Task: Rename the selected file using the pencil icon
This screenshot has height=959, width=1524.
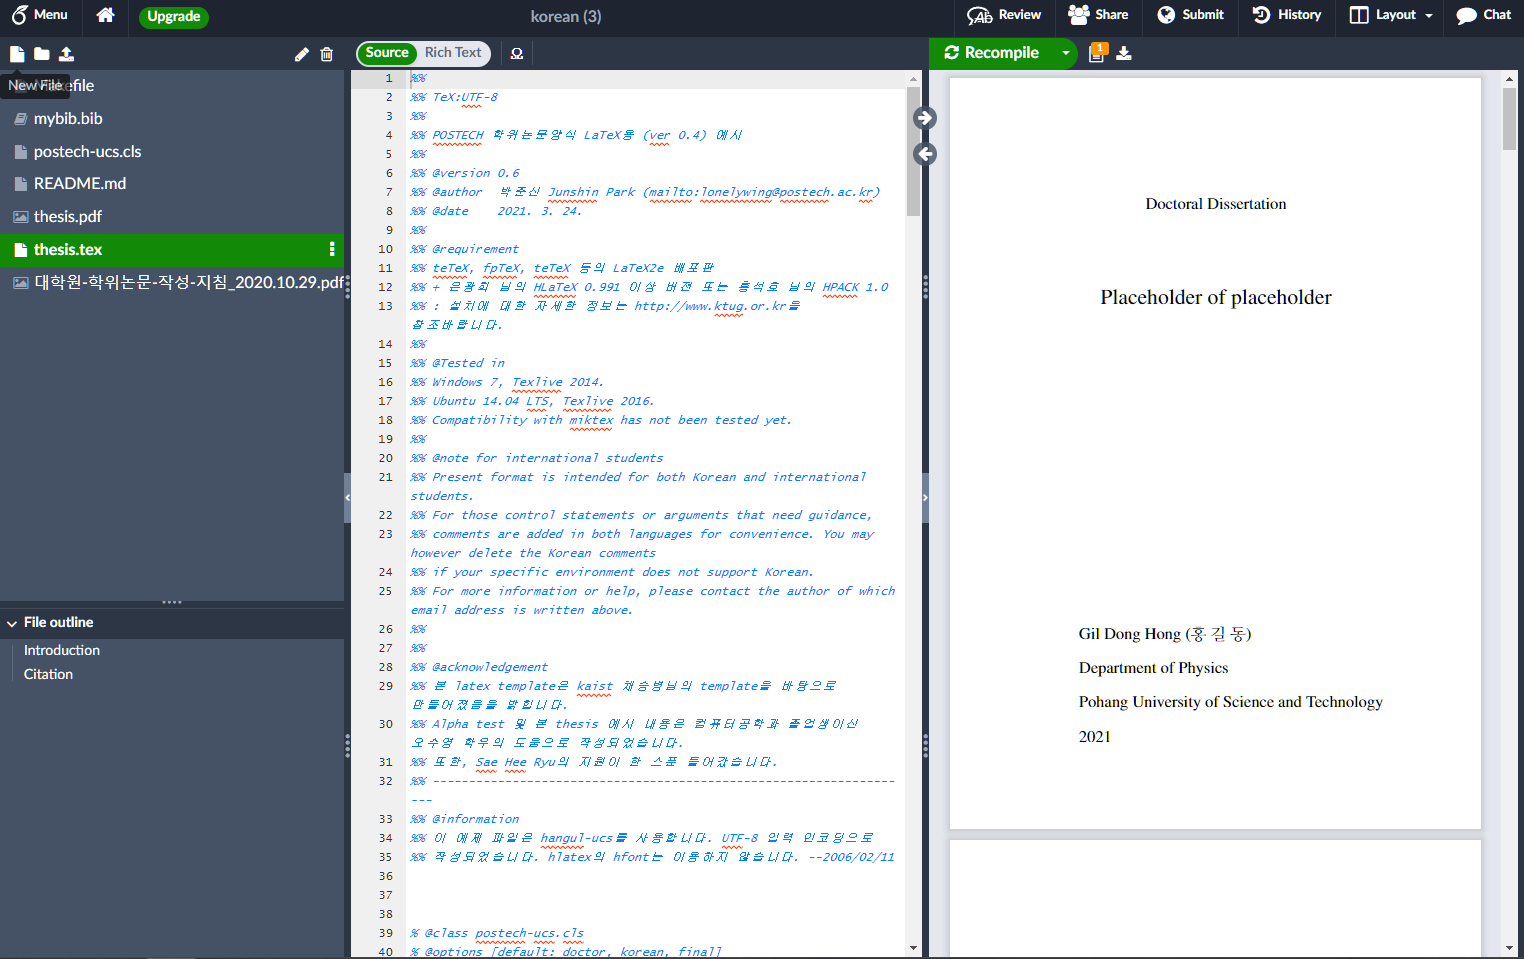Action: (x=301, y=54)
